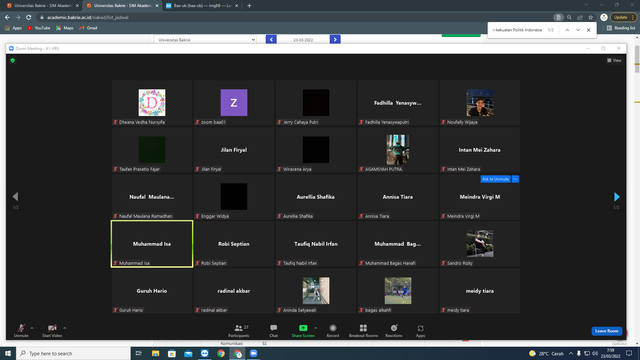Open the Gmail bookmark

pyautogui.click(x=88, y=28)
